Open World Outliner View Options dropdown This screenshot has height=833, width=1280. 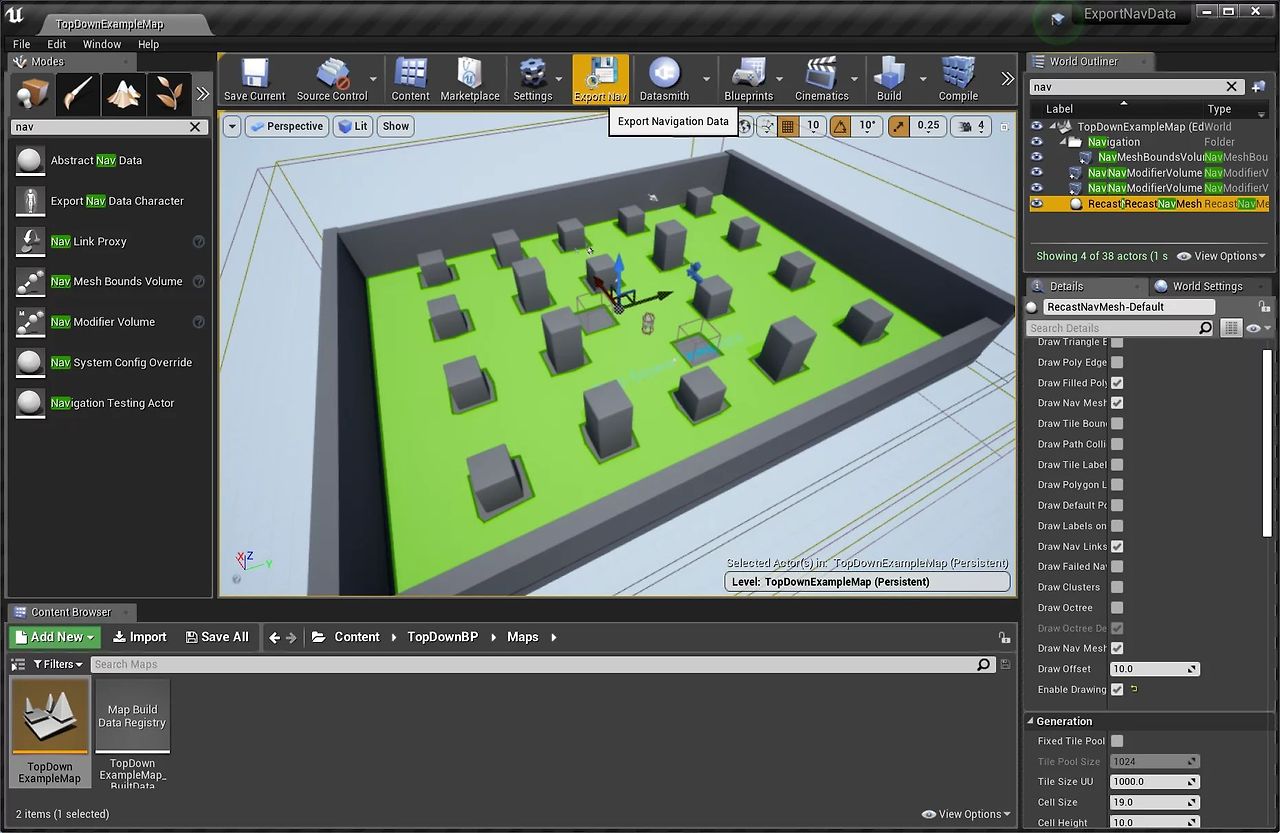click(x=1221, y=256)
